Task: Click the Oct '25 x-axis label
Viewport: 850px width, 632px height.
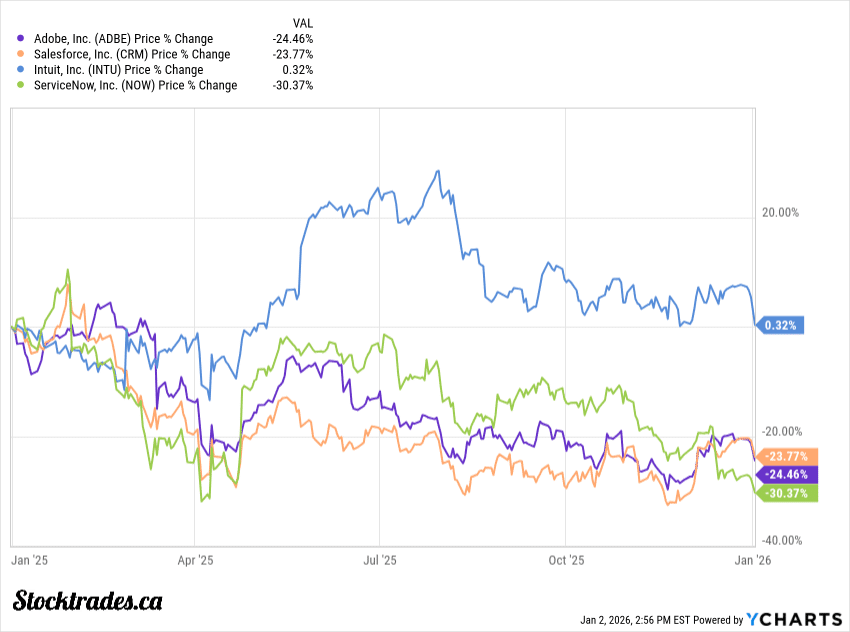Action: pos(566,560)
